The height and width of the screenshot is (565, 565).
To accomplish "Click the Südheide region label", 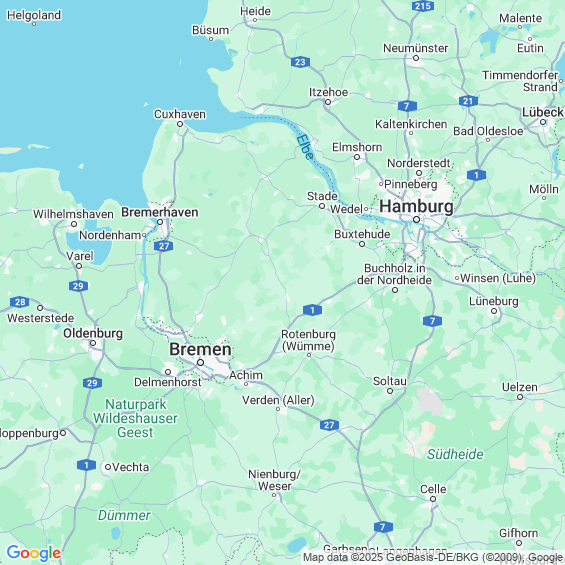I will [455, 454].
